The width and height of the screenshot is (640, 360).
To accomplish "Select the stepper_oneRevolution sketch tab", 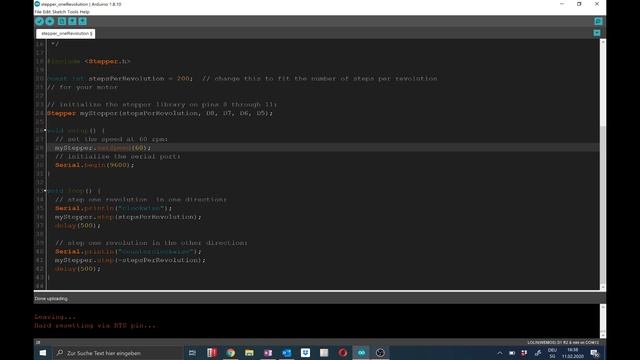I will pyautogui.click(x=66, y=33).
